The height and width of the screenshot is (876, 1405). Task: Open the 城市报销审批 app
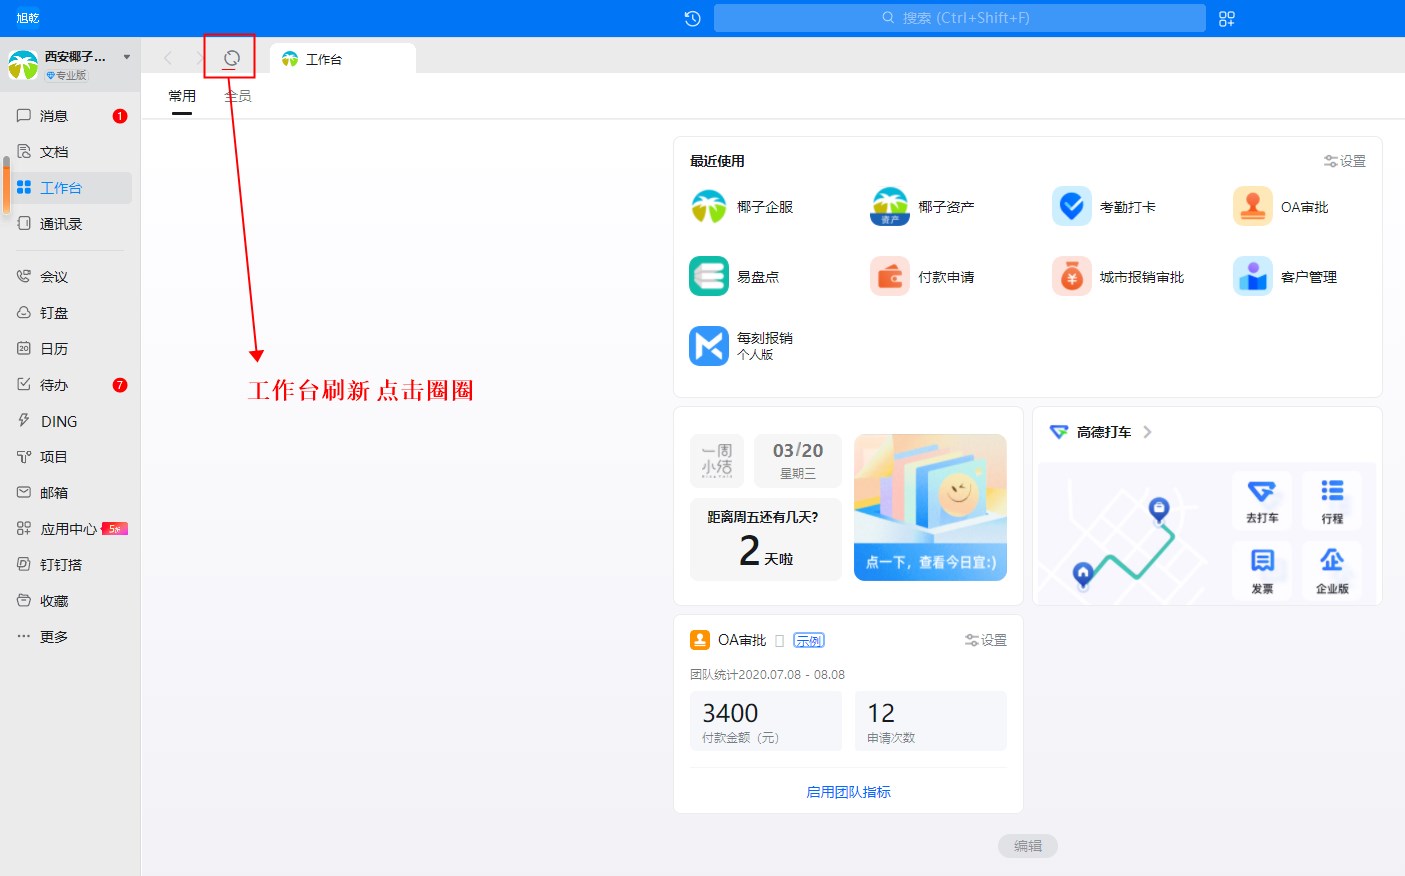coord(1118,277)
